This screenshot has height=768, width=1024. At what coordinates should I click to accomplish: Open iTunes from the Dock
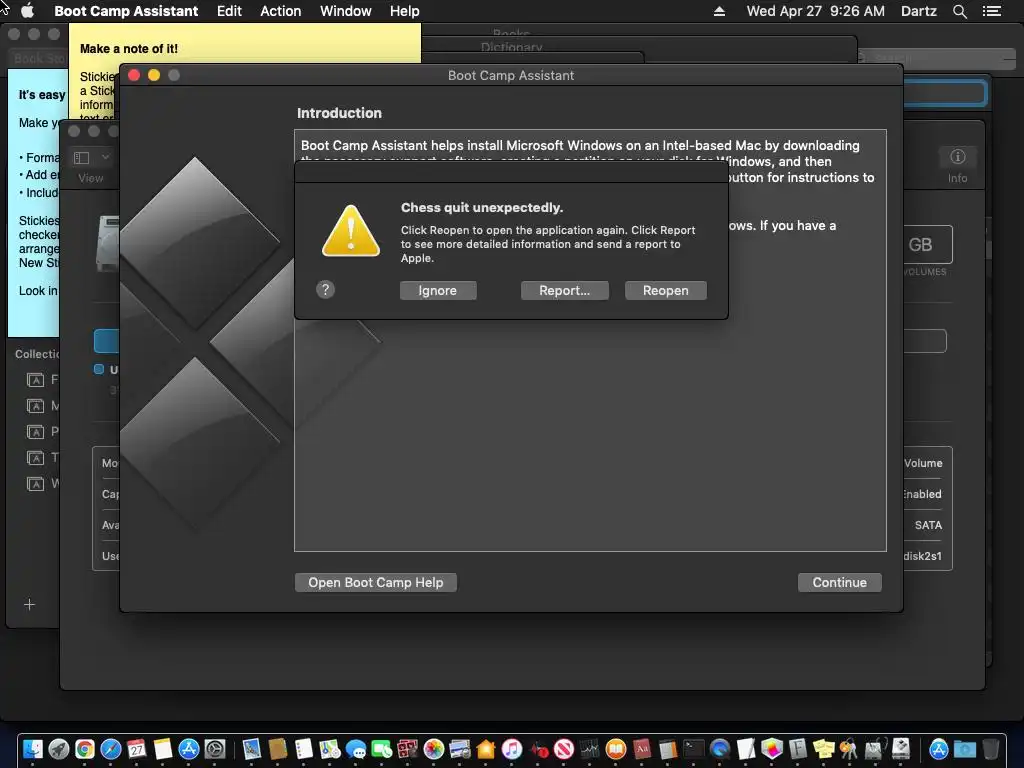512,748
